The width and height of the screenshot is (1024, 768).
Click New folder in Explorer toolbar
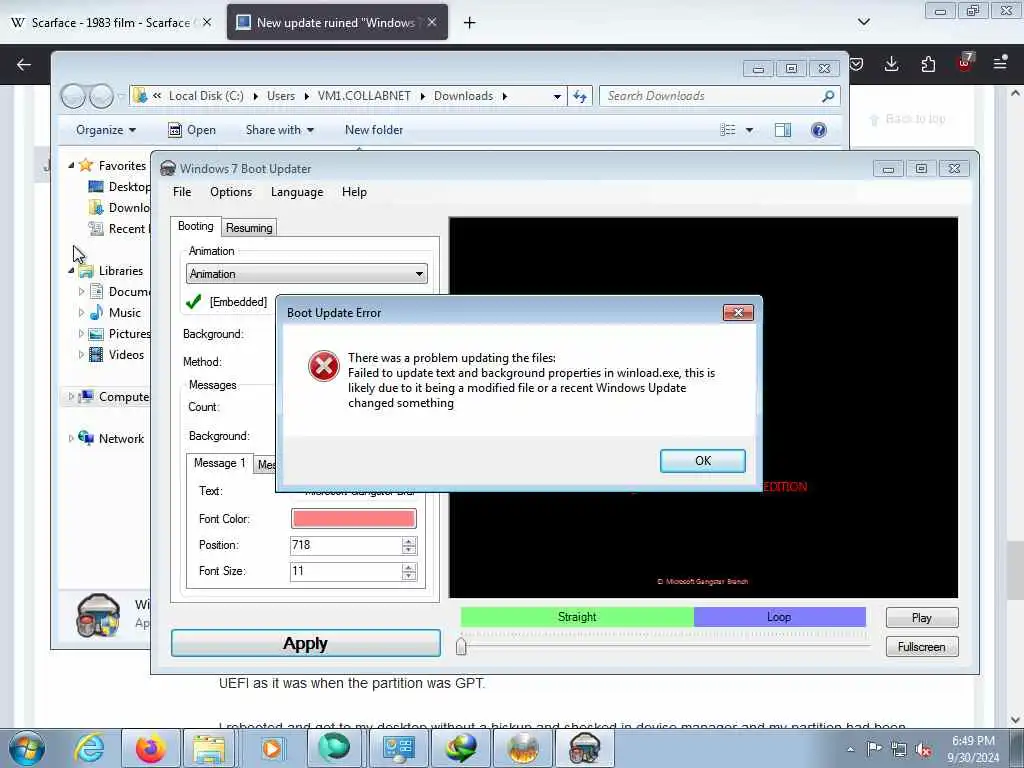click(x=374, y=130)
